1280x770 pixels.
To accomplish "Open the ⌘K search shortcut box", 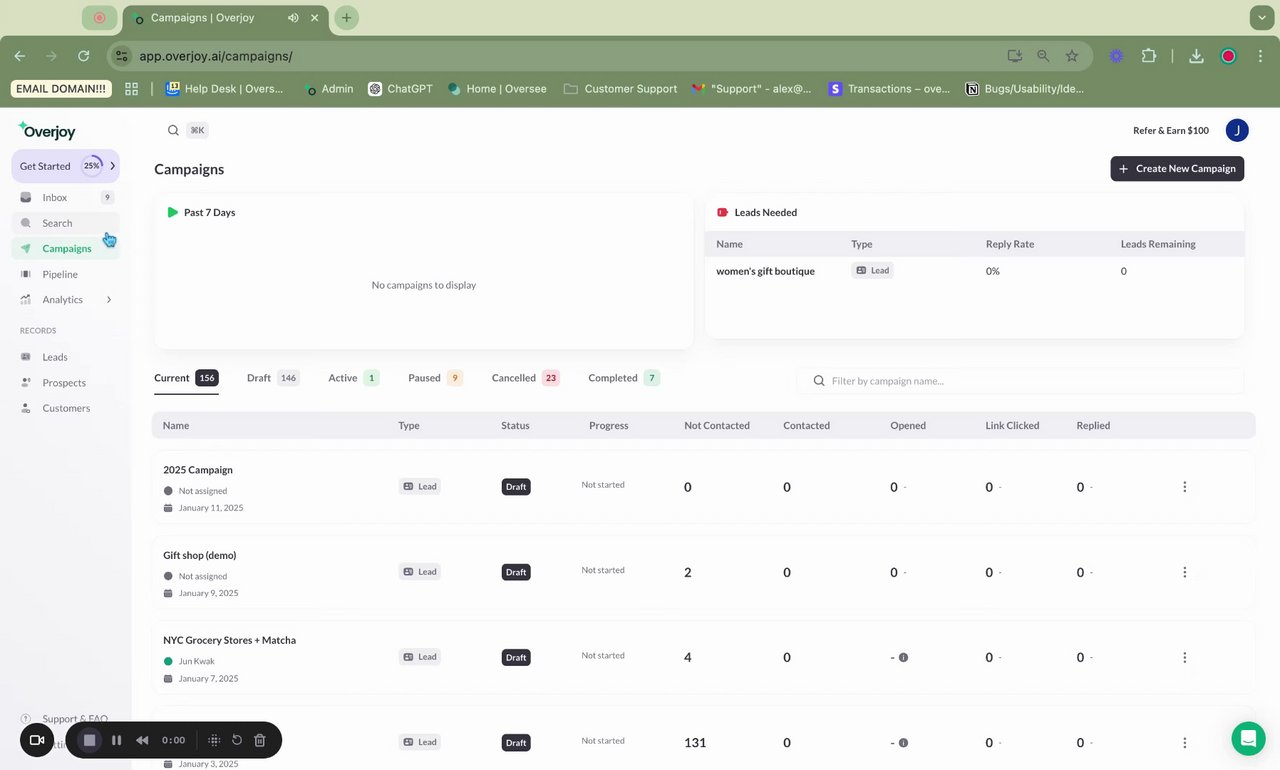I will pos(197,130).
